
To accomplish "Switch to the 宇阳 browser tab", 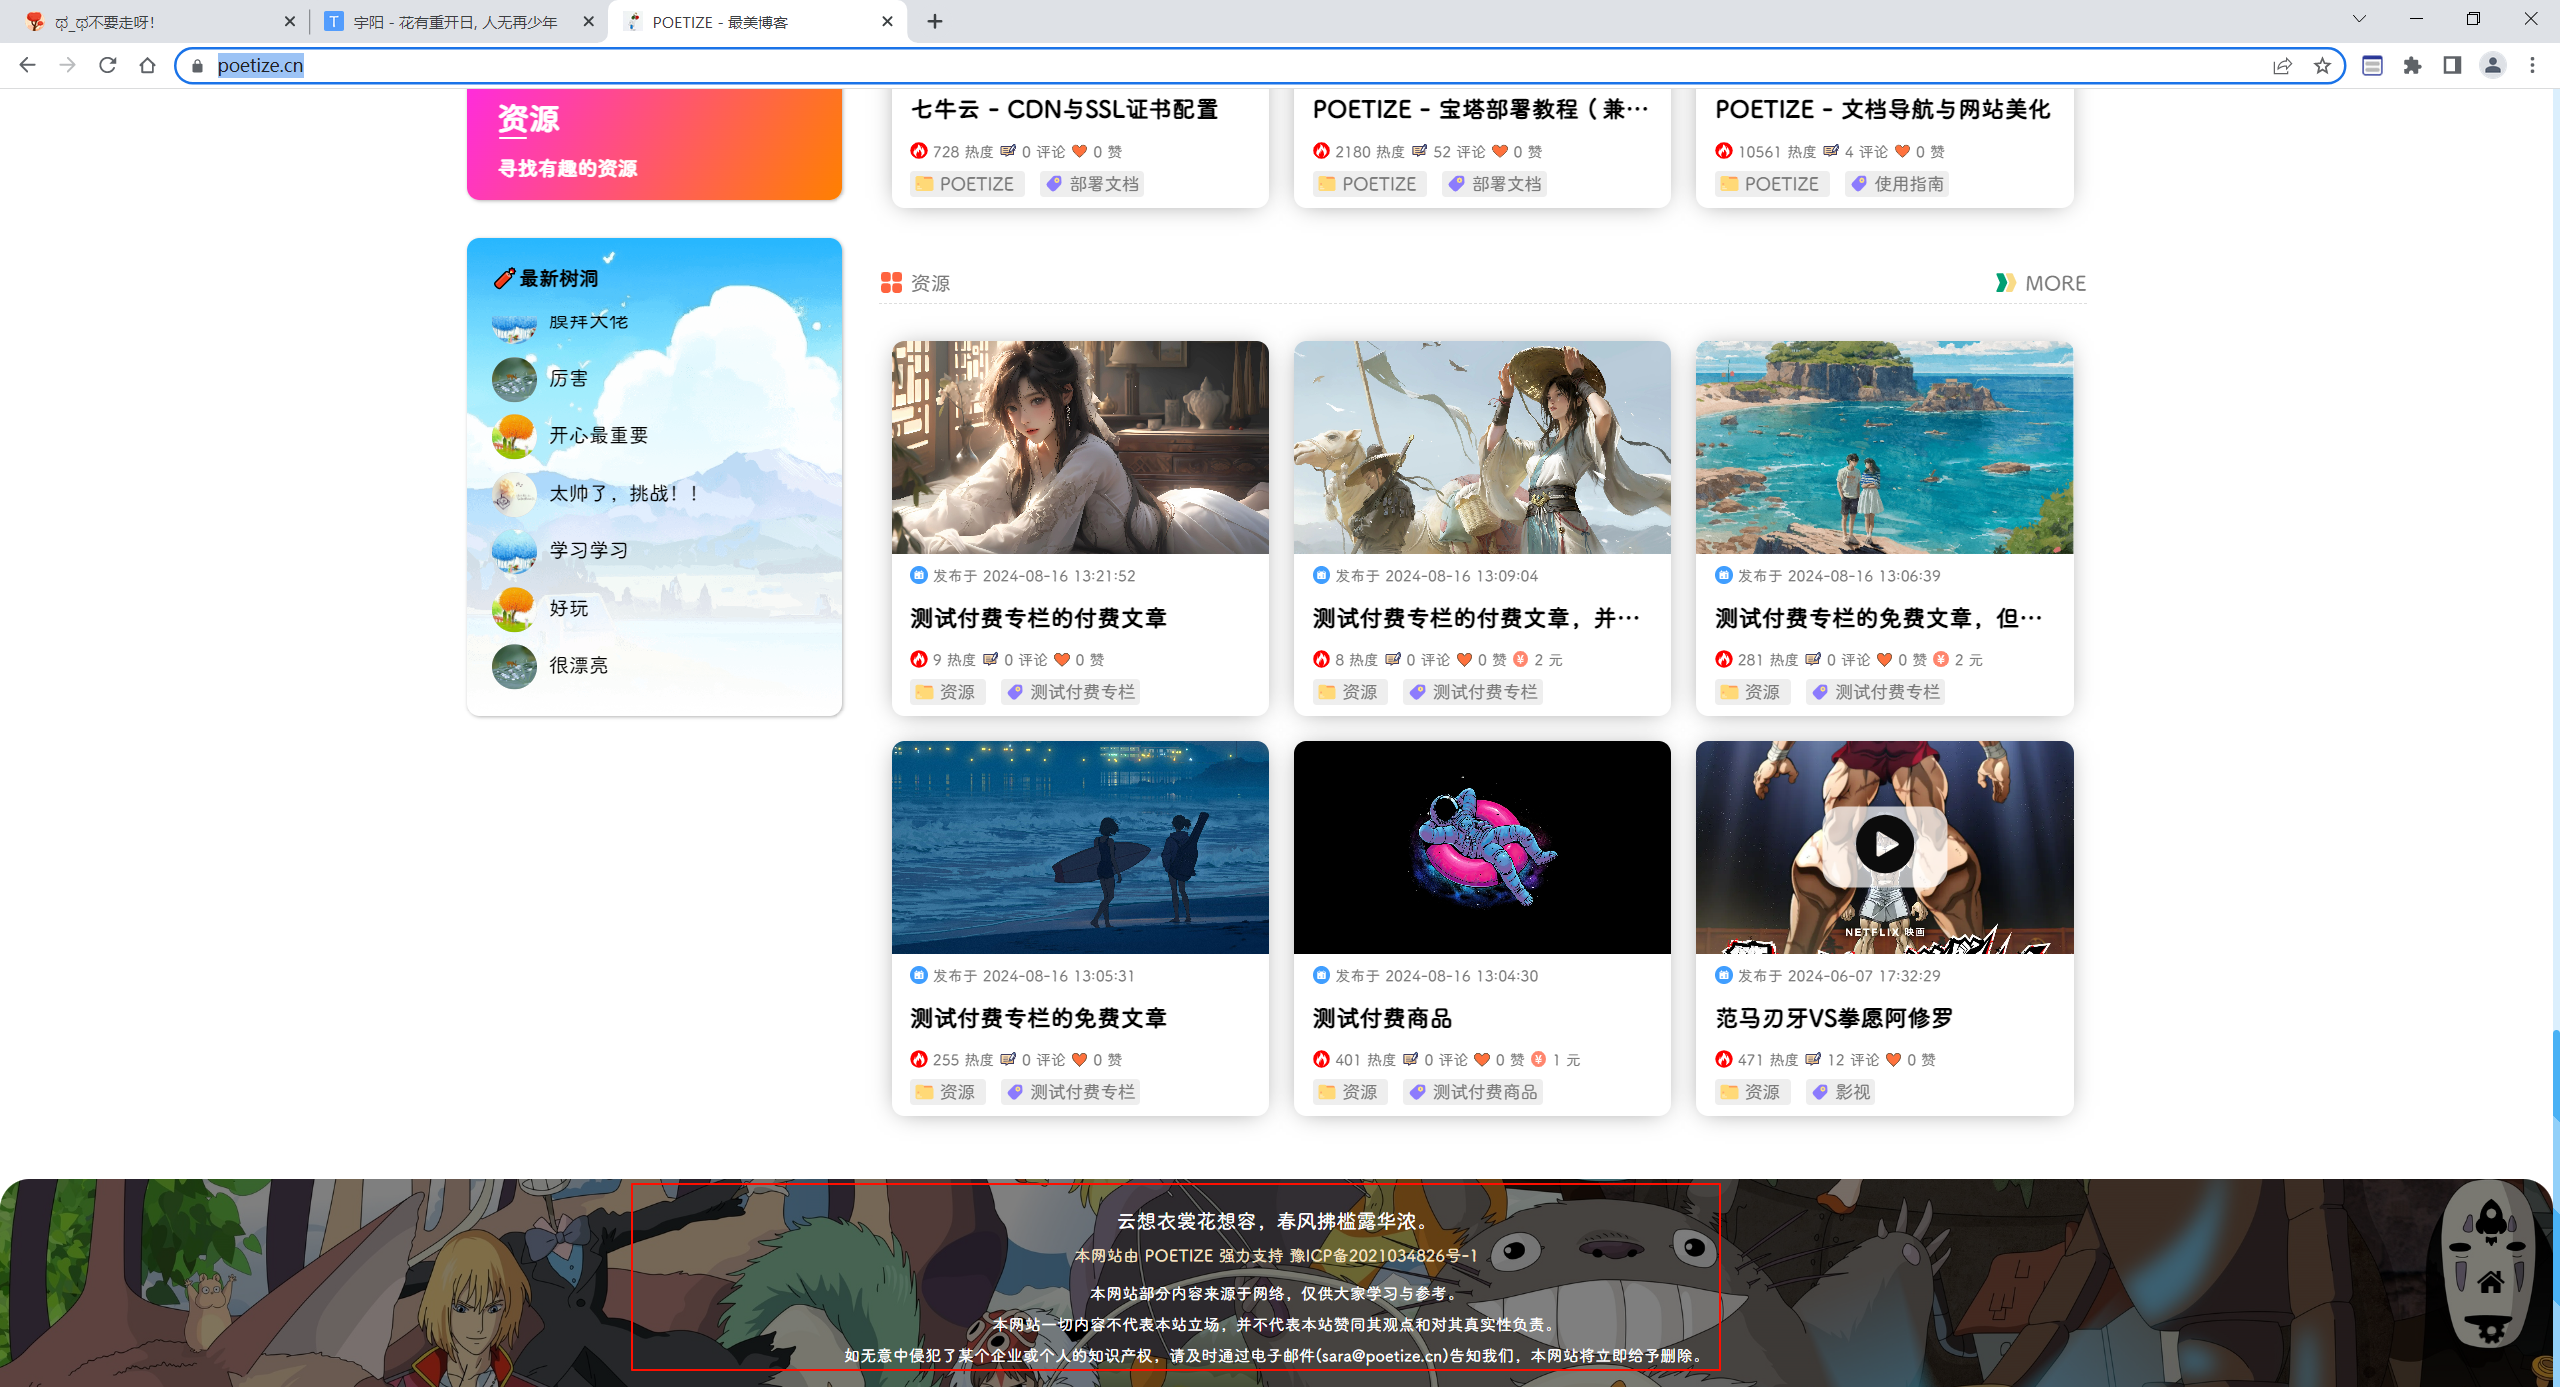I will (x=456, y=22).
